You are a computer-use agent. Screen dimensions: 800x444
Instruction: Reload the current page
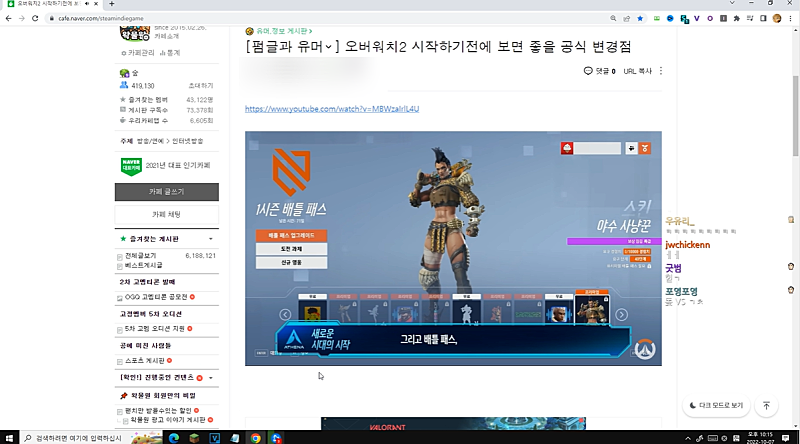pos(35,18)
